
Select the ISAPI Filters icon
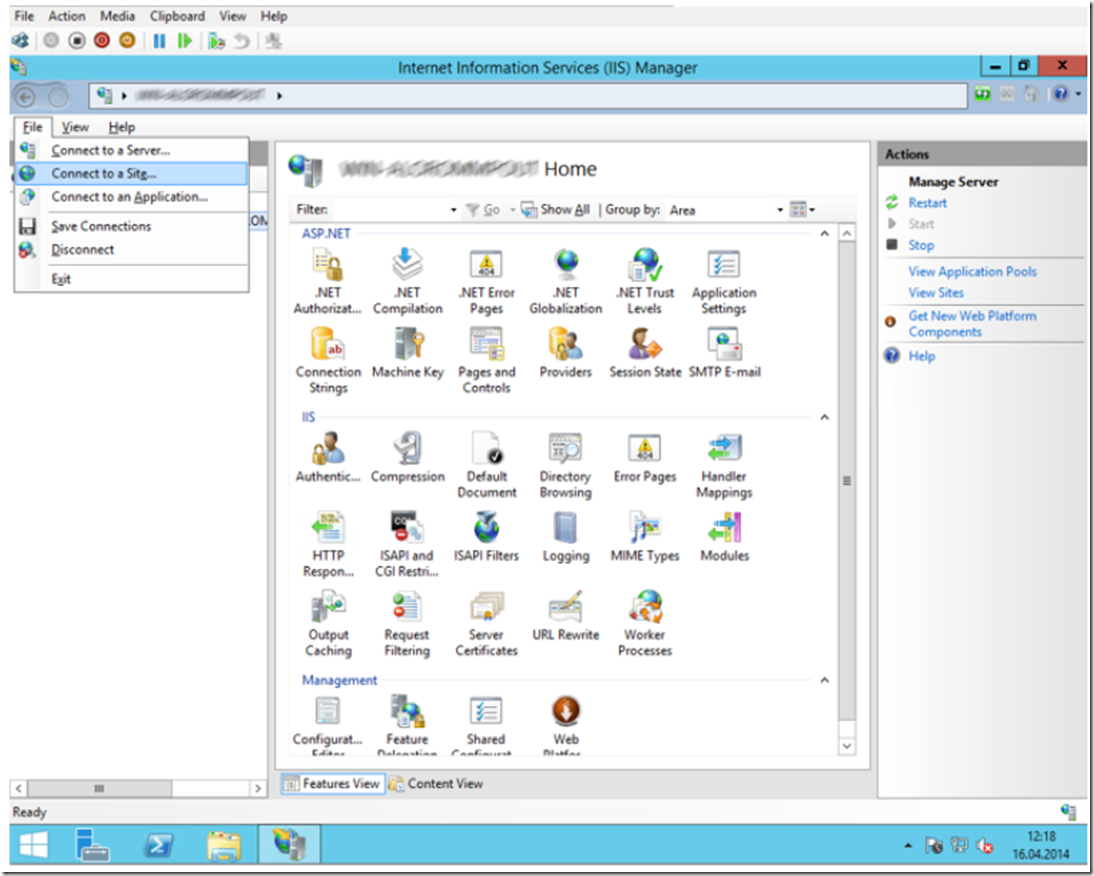tap(486, 537)
